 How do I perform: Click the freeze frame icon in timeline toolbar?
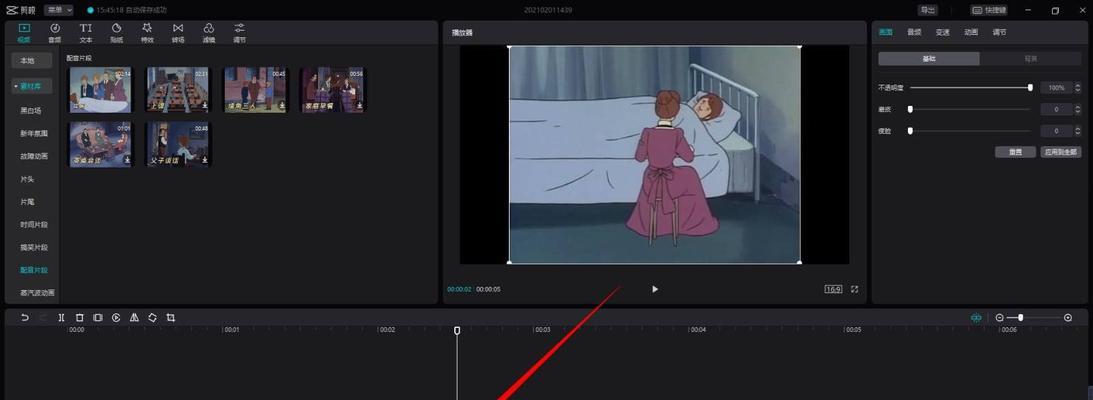tap(98, 318)
